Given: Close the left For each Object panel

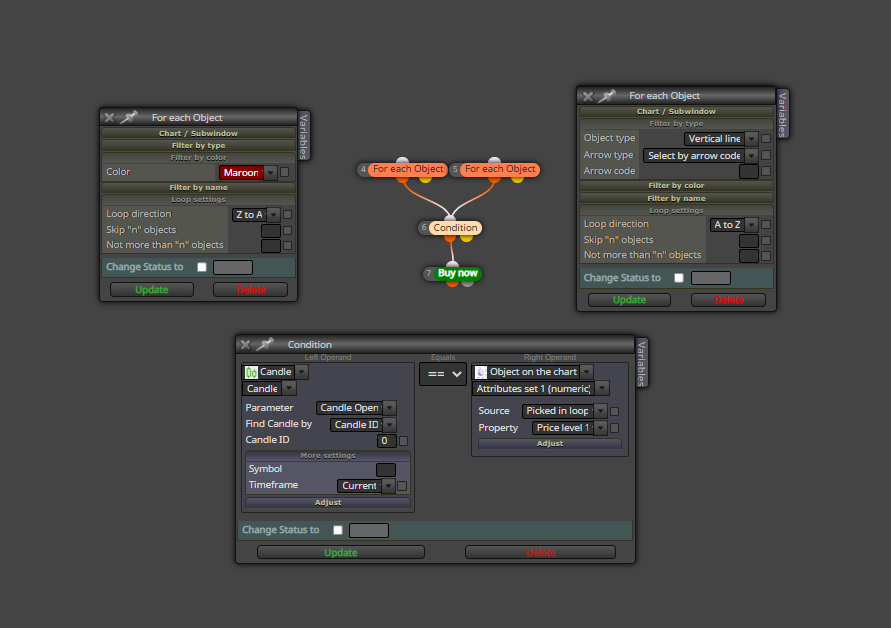Looking at the screenshot, I should tap(110, 118).
